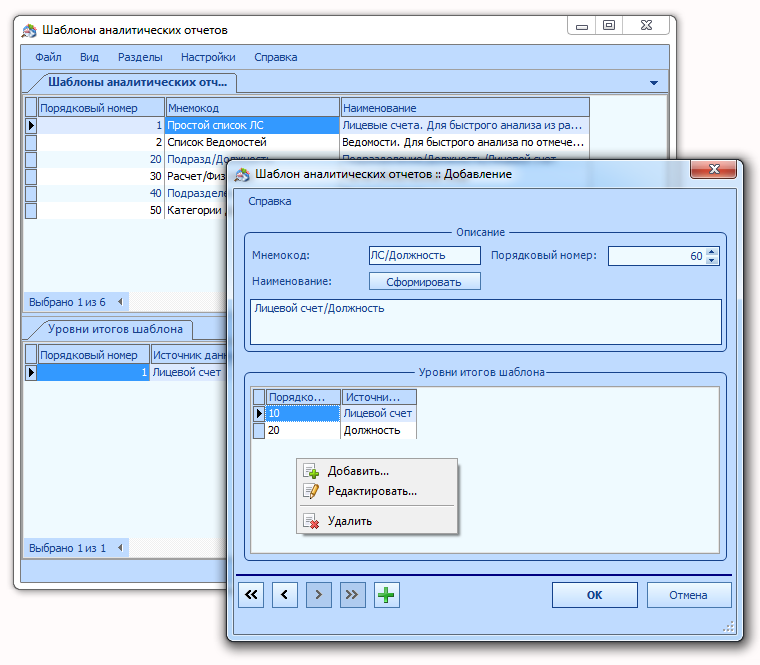Click 'Порядковый номер' header in lower main grid
The width and height of the screenshot is (760, 665).
(x=94, y=355)
